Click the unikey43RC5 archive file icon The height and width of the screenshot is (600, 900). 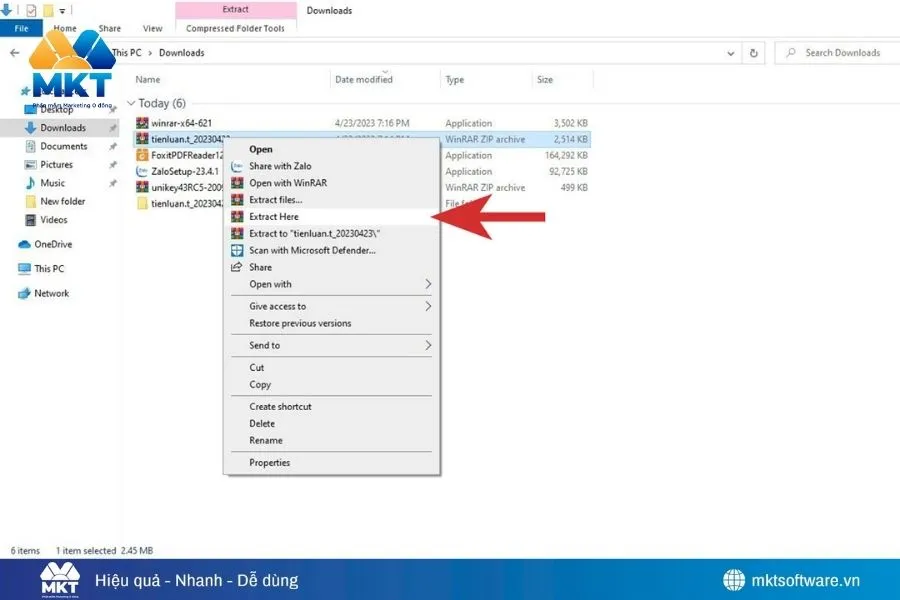(142, 187)
